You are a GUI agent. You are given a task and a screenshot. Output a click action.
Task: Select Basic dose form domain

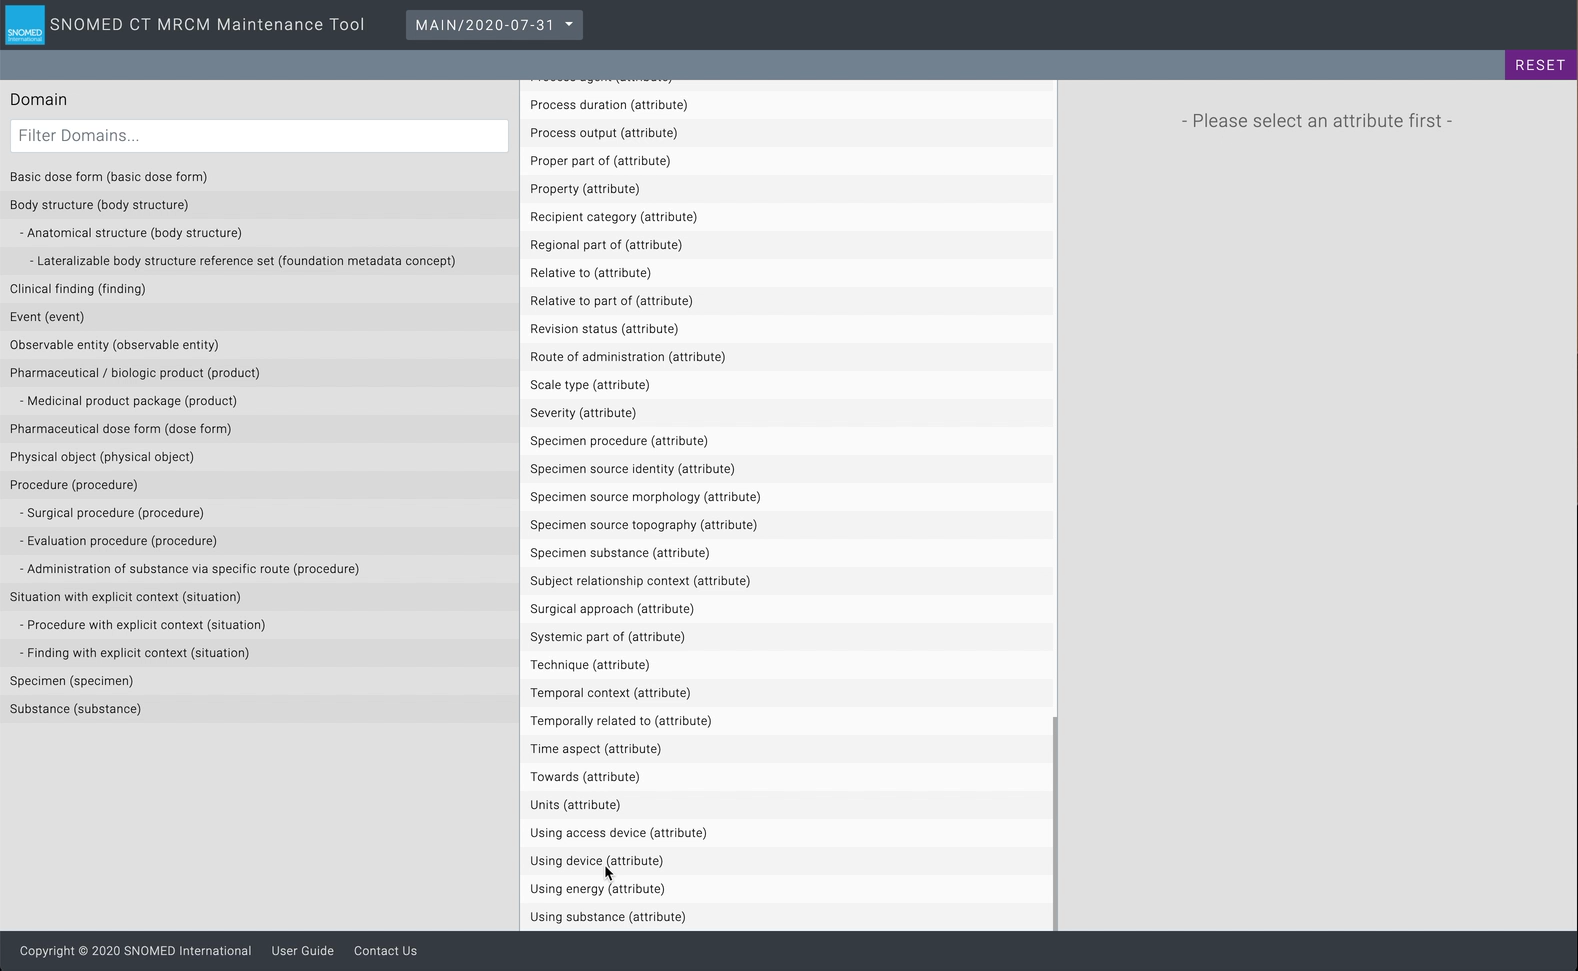click(x=259, y=177)
